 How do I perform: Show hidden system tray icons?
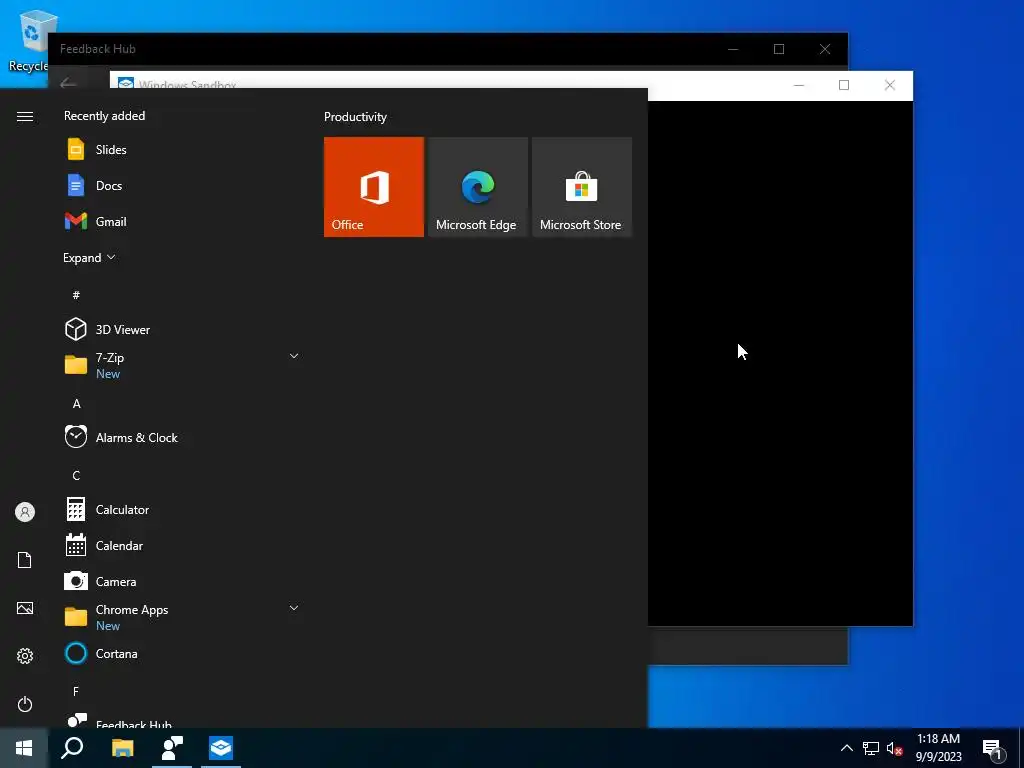[846, 748]
